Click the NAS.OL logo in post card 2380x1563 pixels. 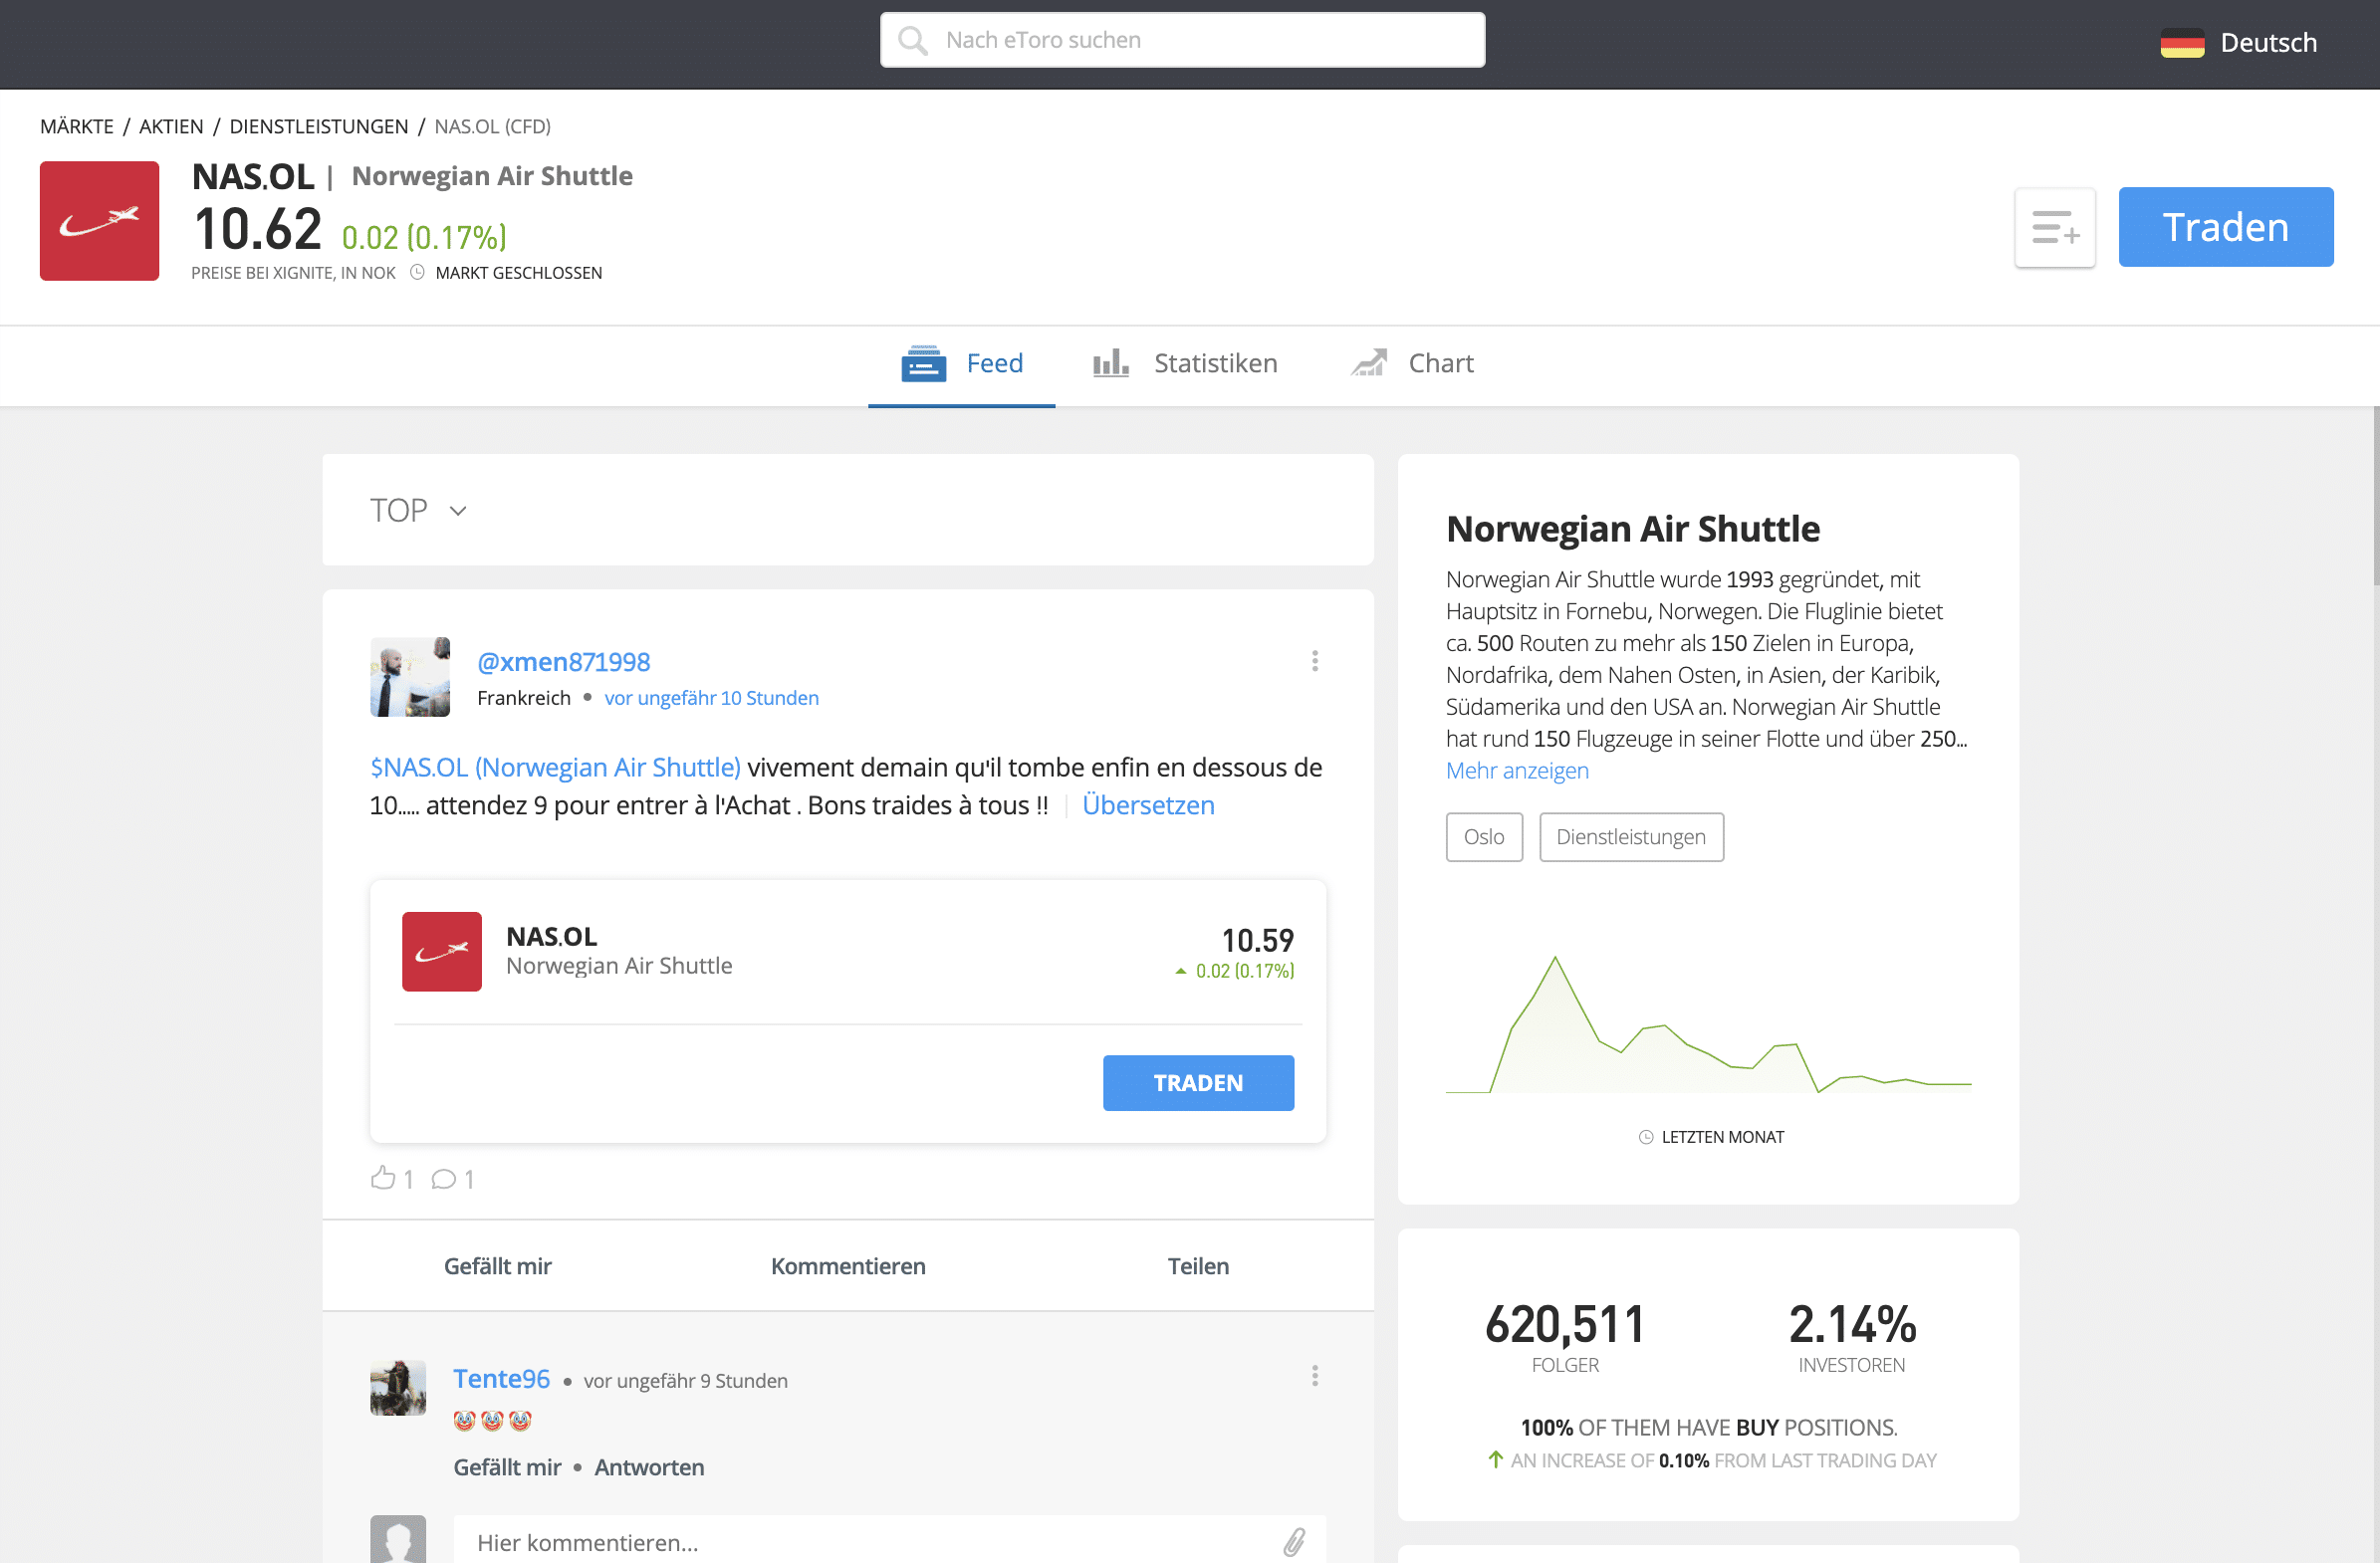pyautogui.click(x=442, y=952)
